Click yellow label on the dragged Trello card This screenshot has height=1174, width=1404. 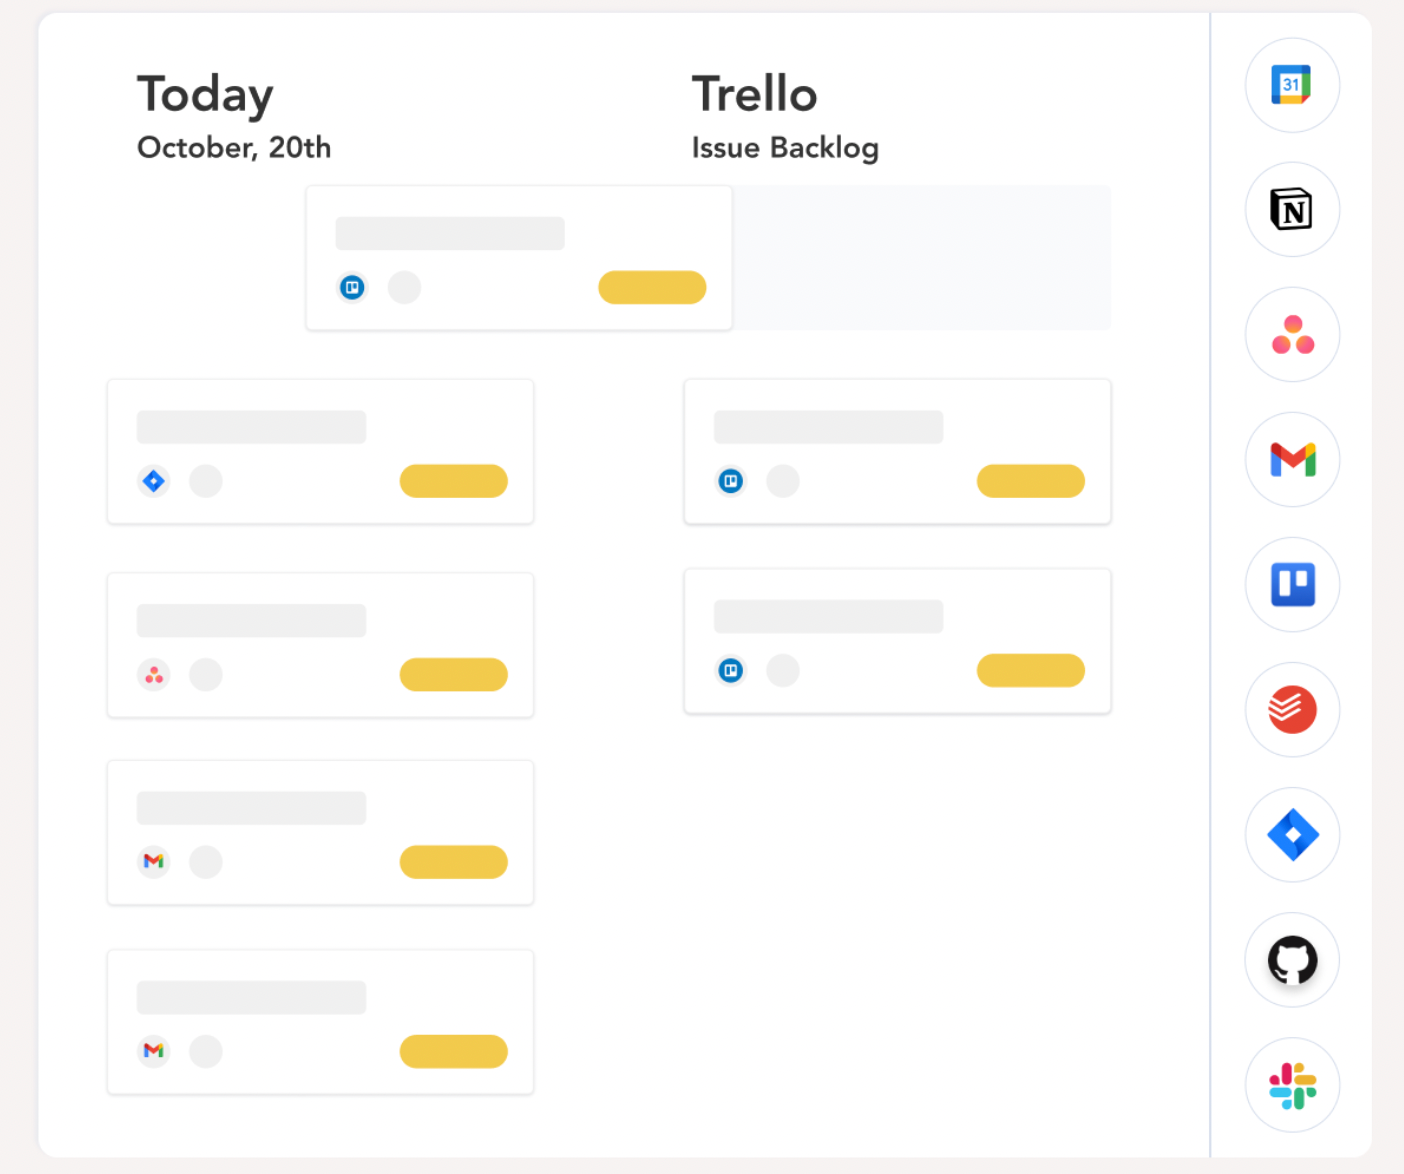(x=652, y=287)
